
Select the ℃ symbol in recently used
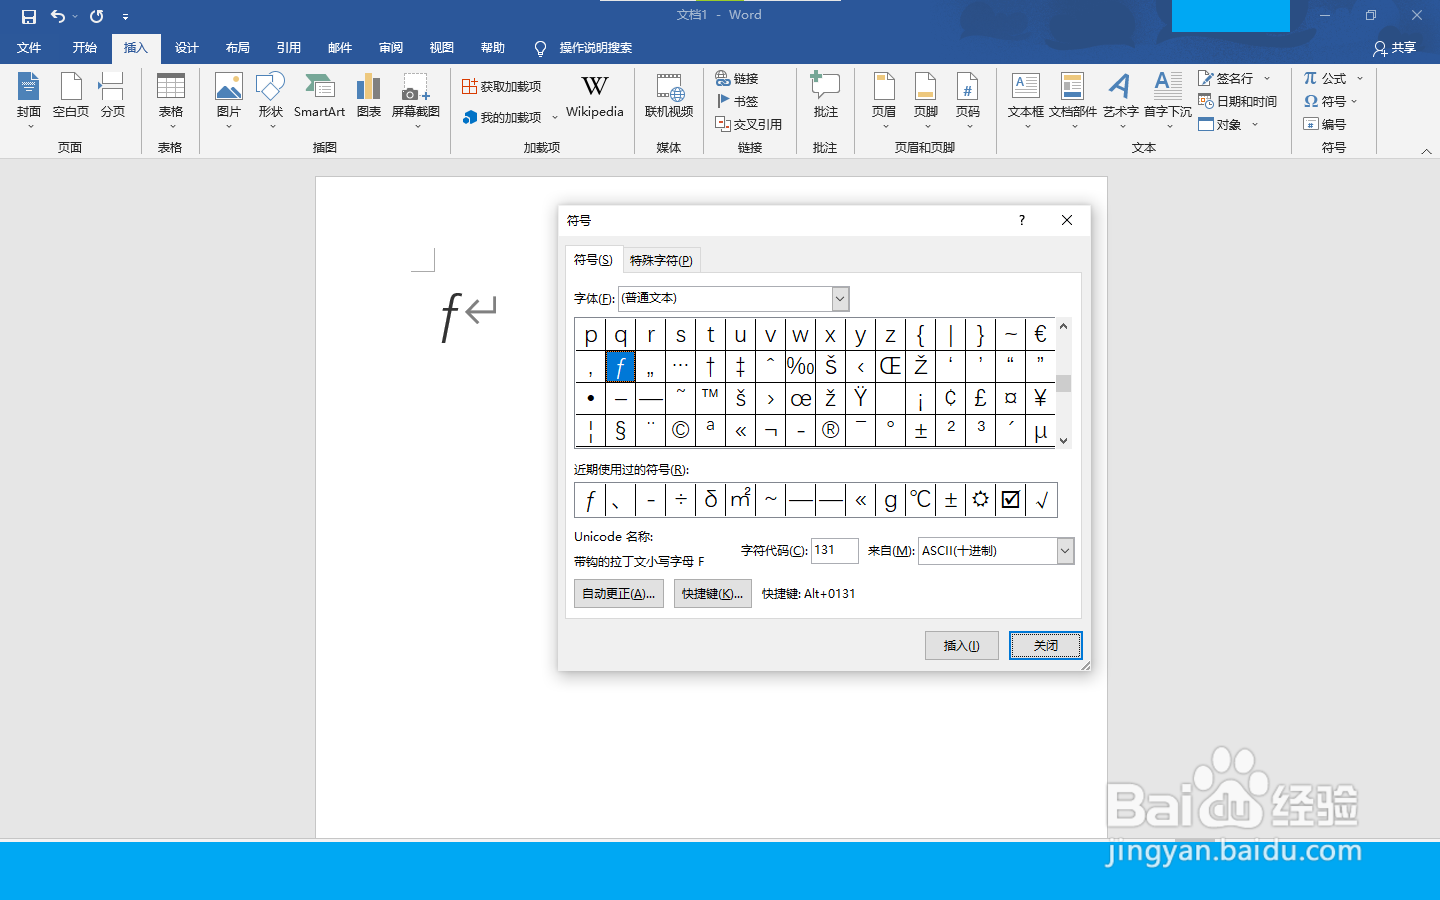point(921,500)
